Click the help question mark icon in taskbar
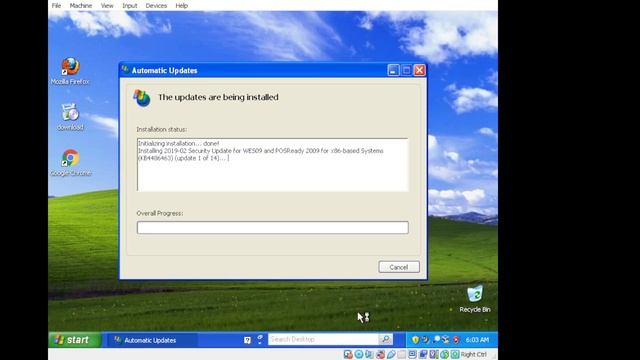This screenshot has height=360, width=640. coord(247,340)
